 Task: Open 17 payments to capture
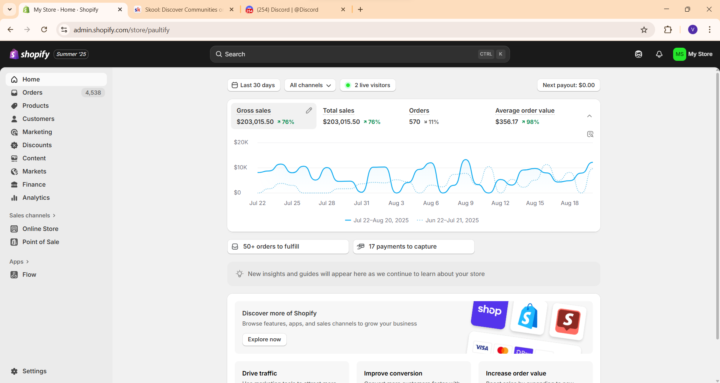pyautogui.click(x=413, y=247)
